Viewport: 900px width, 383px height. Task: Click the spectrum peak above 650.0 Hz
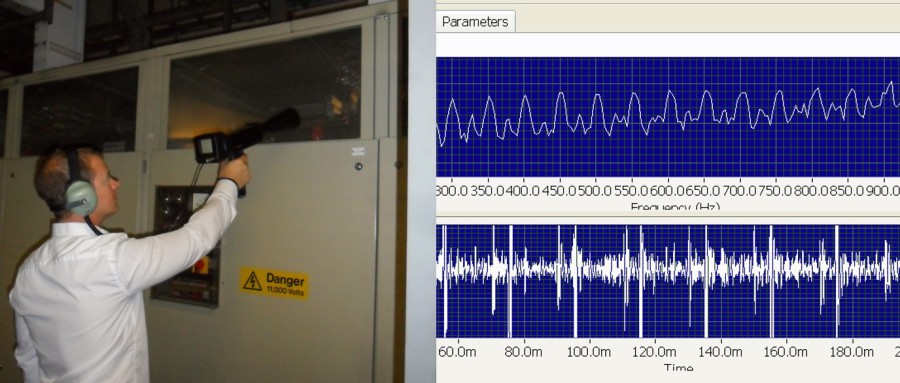pyautogui.click(x=705, y=93)
